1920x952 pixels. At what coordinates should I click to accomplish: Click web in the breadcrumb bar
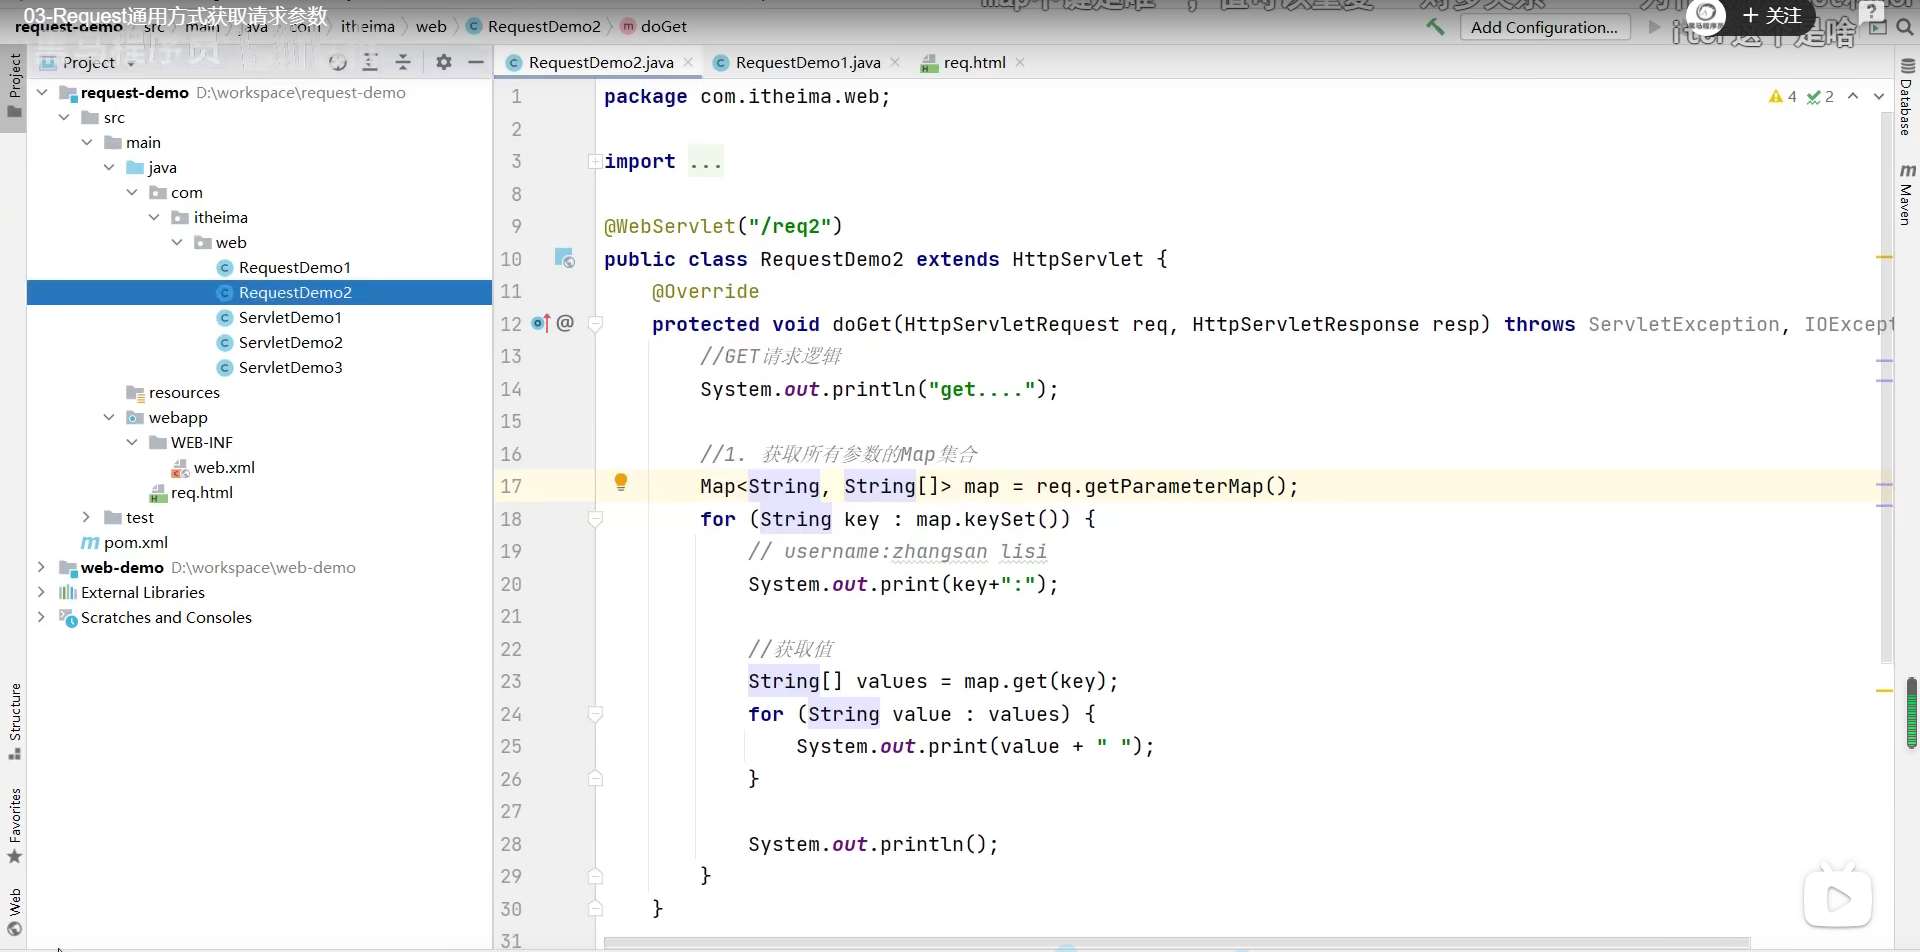point(431,26)
